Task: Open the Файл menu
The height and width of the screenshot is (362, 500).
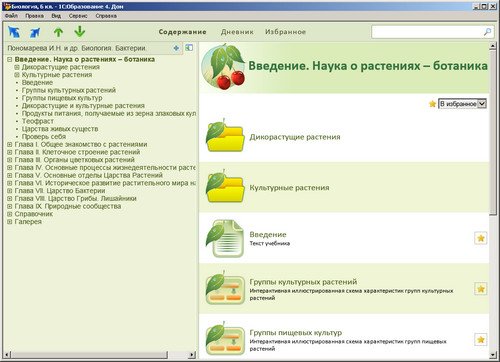Action: click(x=11, y=16)
